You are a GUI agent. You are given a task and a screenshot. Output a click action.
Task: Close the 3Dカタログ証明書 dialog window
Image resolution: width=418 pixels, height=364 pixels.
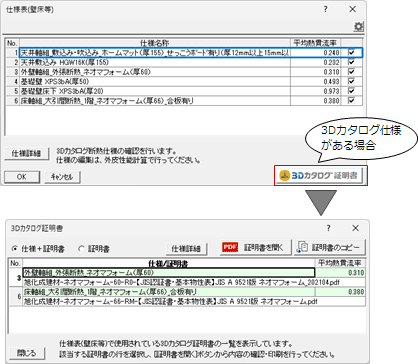[x=355, y=228]
